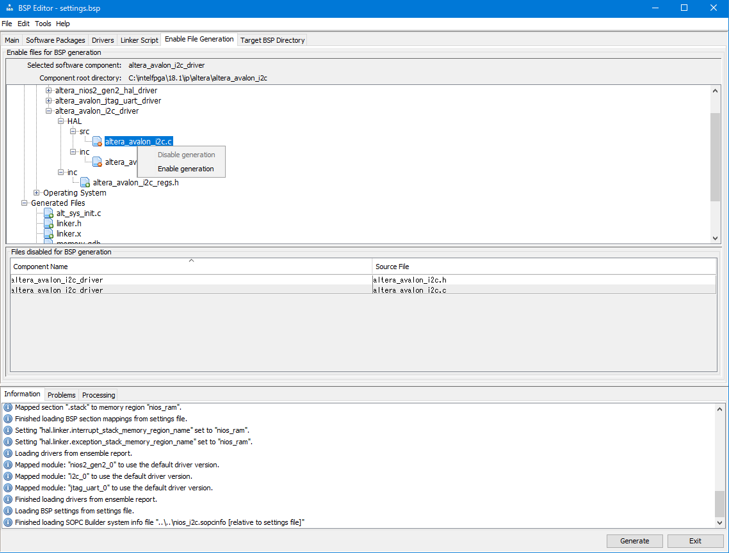
Task: Select disabled row with altera_avalon_i2c.c source
Action: coord(363,290)
